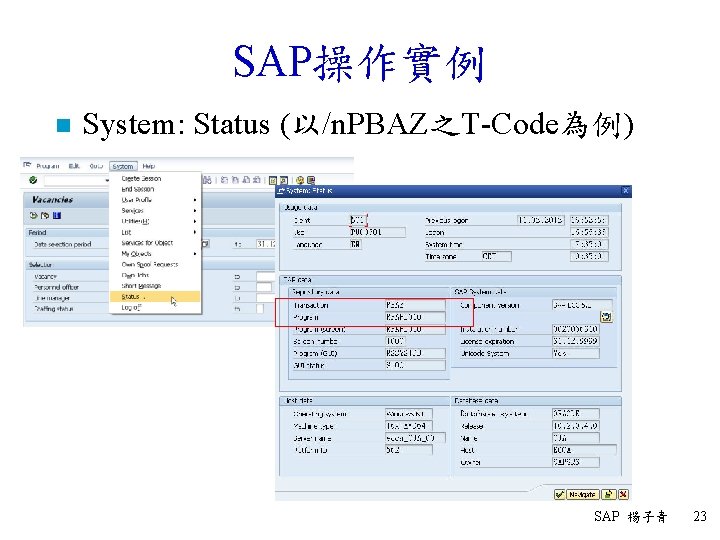720x540 pixels.
Task: Click the green checkmark Continue button
Action: (559, 495)
